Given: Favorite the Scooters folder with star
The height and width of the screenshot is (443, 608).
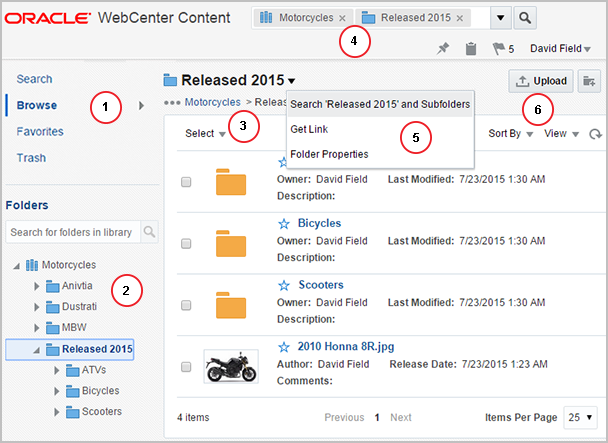Looking at the screenshot, I should (x=284, y=286).
